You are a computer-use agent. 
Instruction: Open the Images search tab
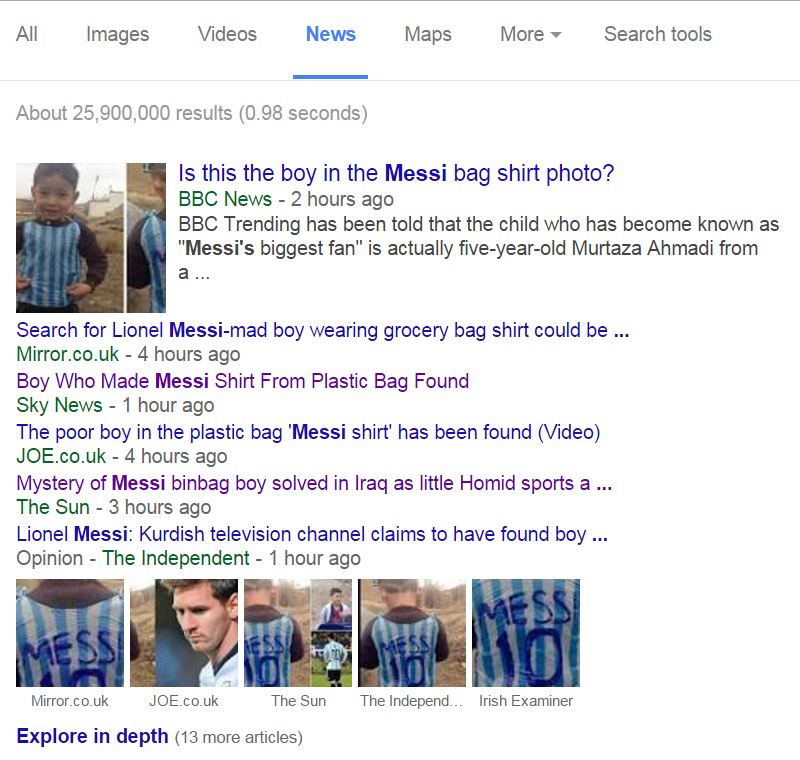click(117, 34)
